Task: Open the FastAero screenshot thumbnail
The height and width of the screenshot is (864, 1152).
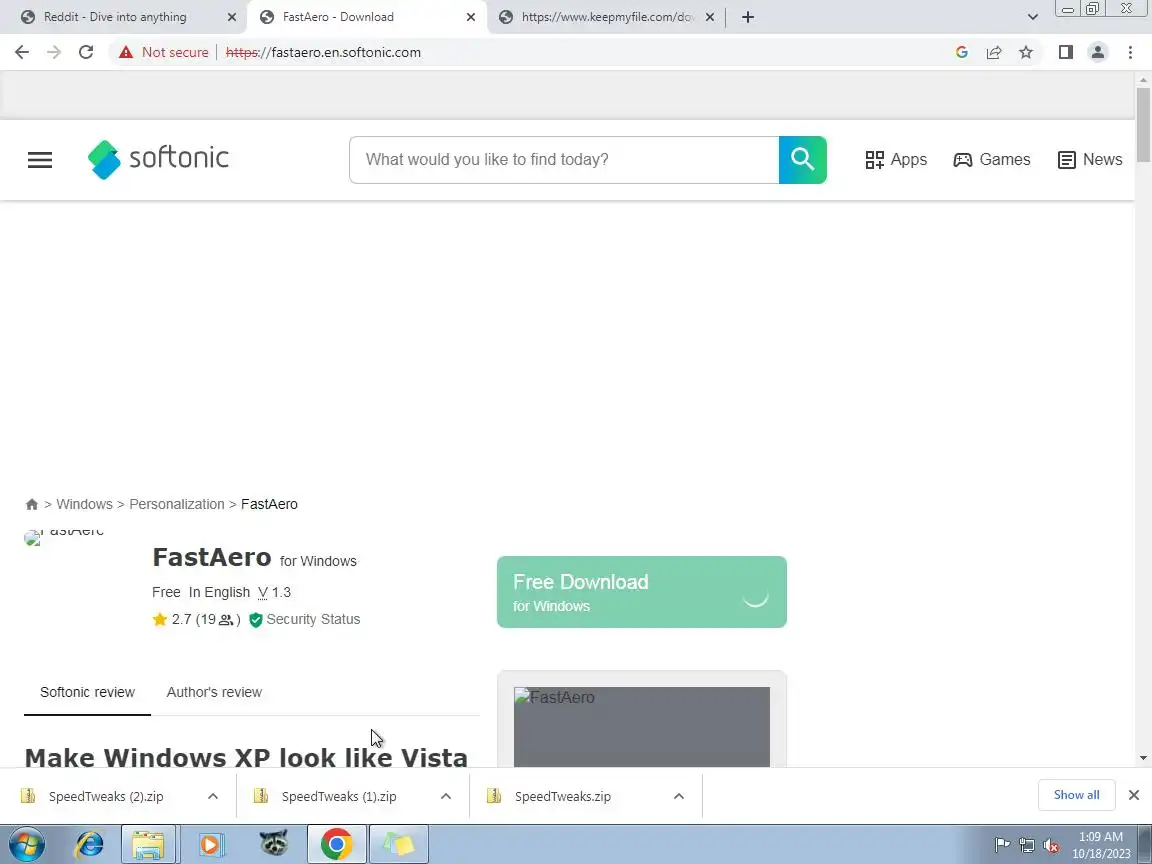Action: 641,727
